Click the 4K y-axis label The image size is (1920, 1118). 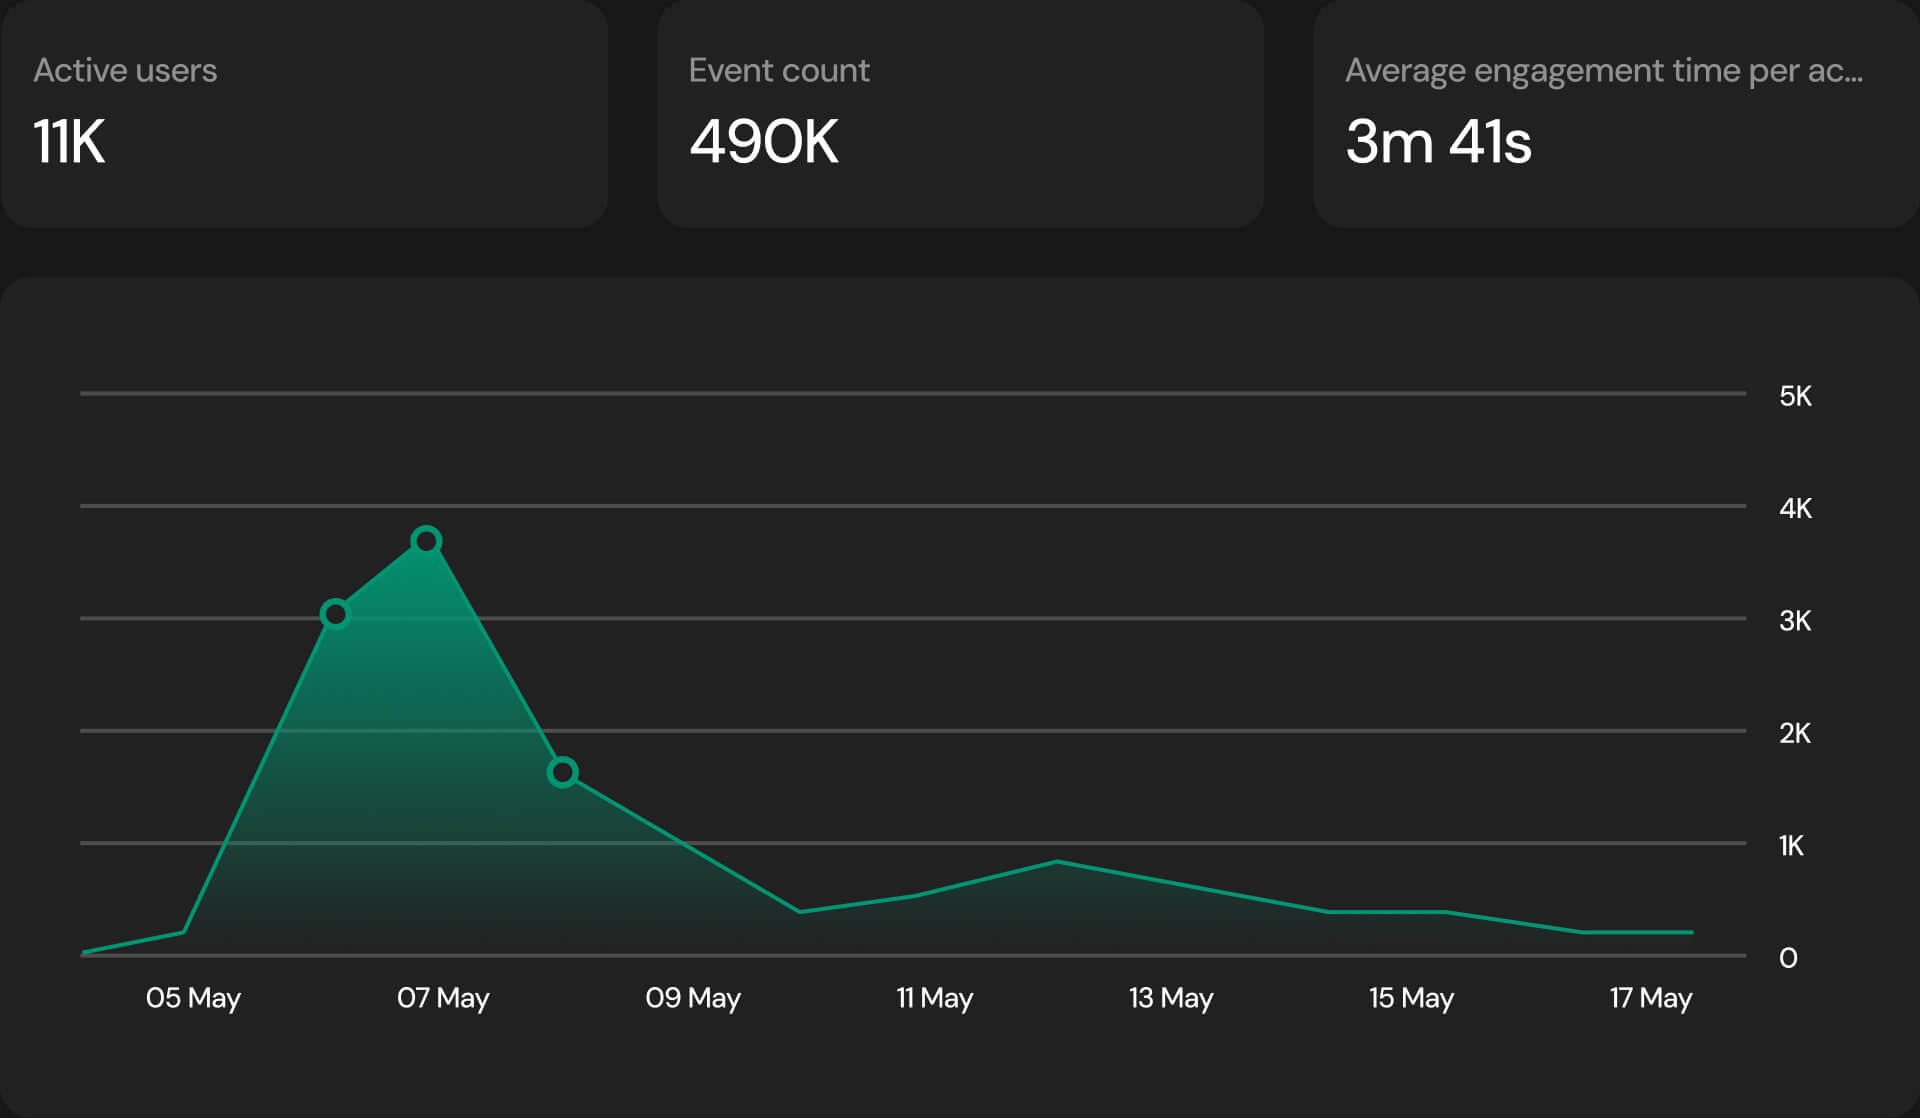pos(1795,508)
